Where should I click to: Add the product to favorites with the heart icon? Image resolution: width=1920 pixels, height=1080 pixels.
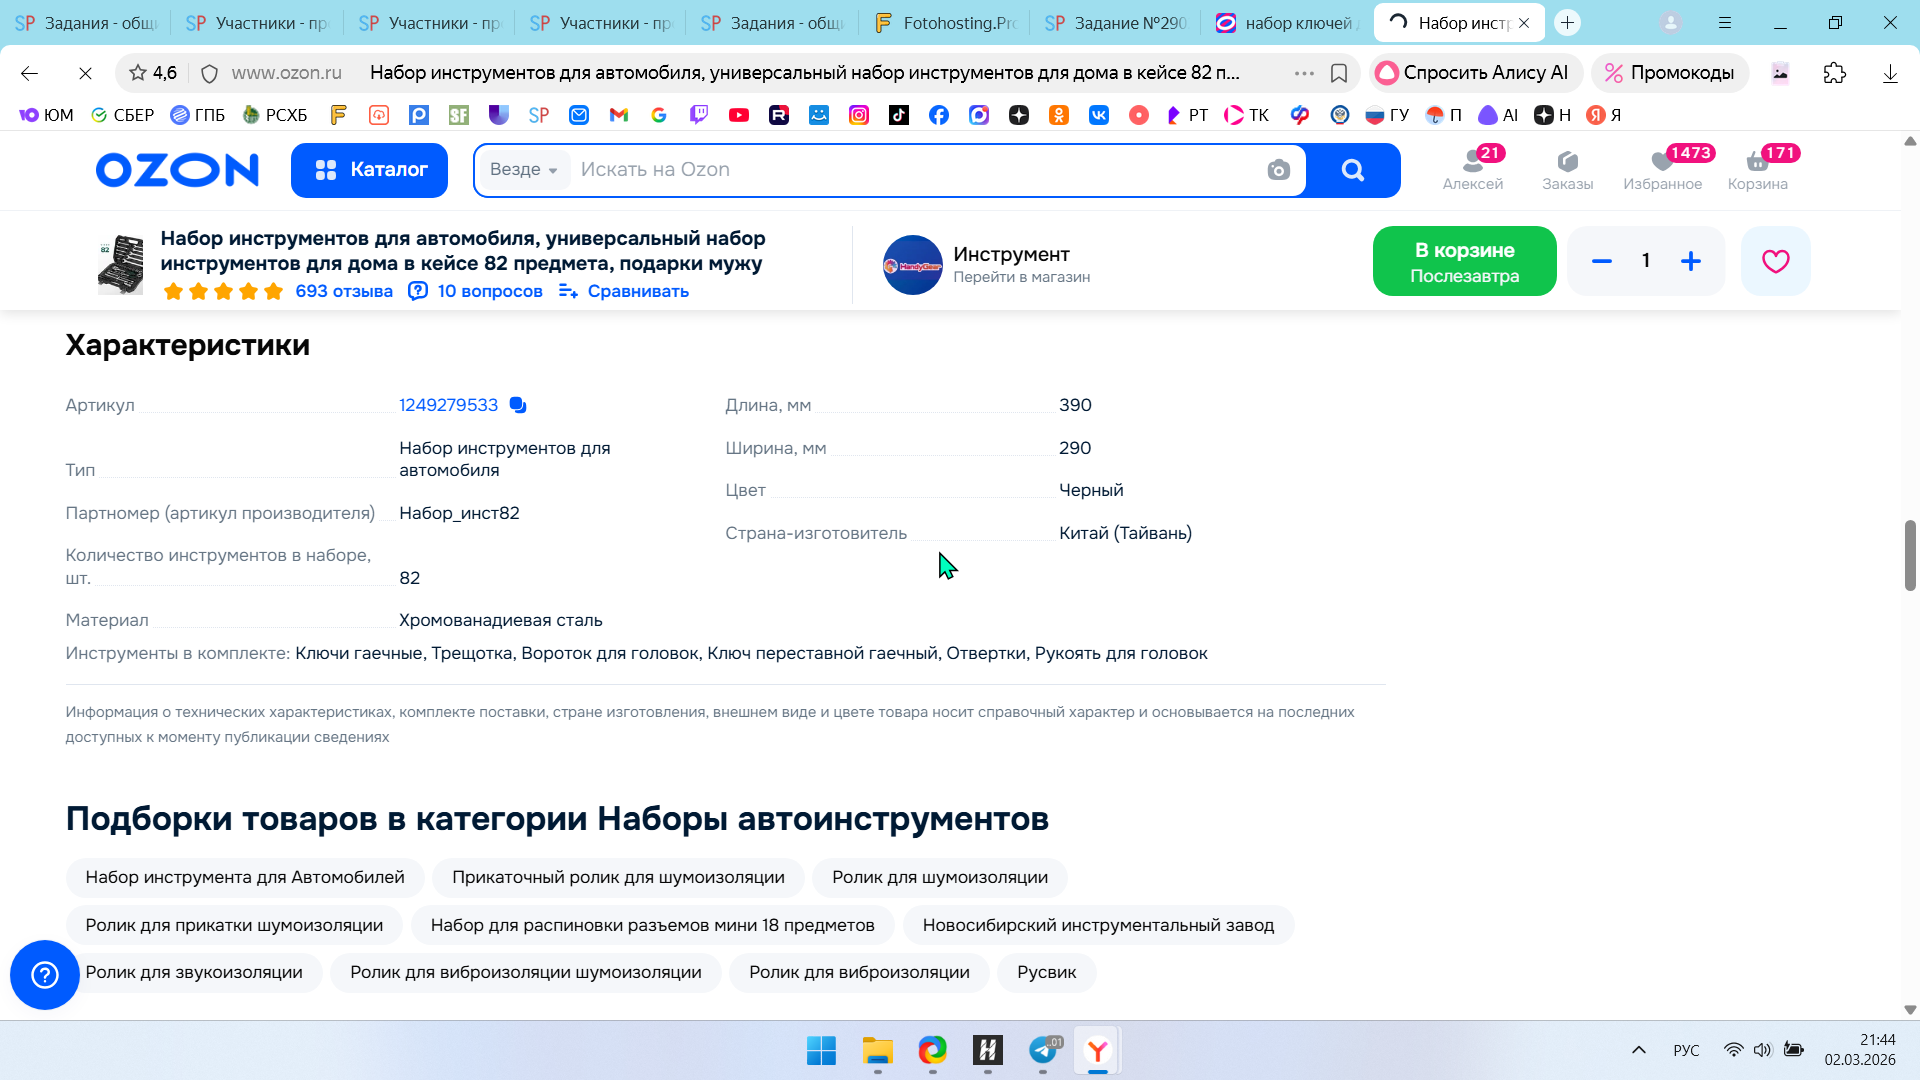(x=1775, y=261)
